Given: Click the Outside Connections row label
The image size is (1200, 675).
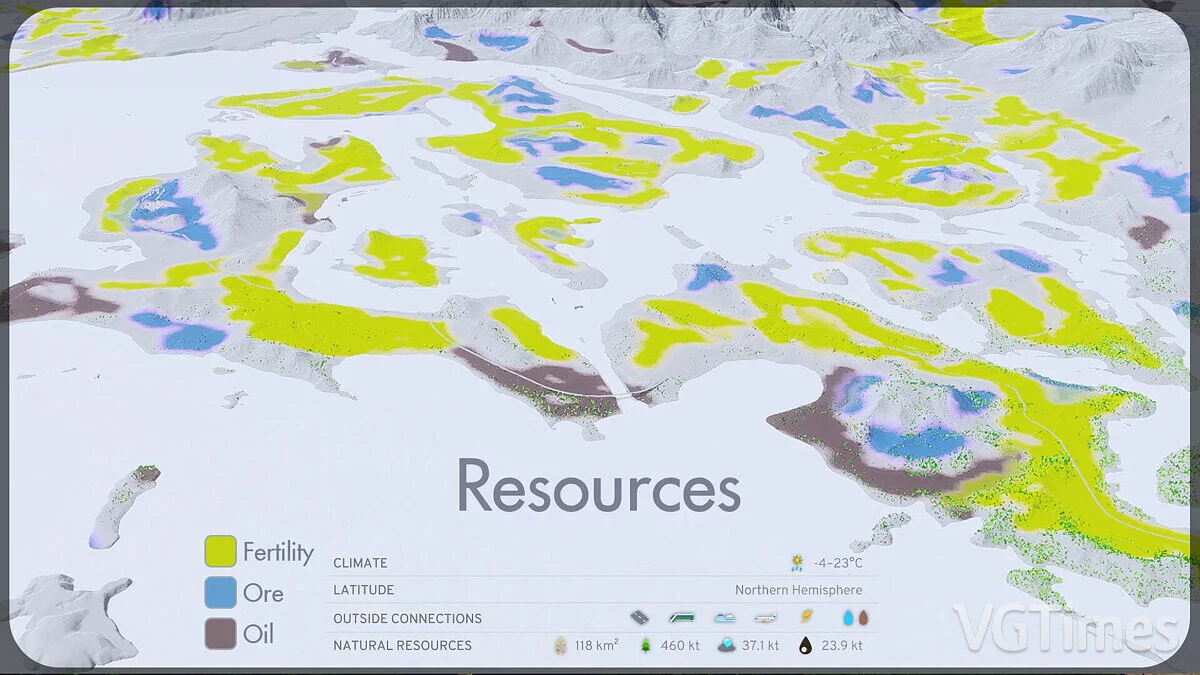Looking at the screenshot, I should [407, 618].
